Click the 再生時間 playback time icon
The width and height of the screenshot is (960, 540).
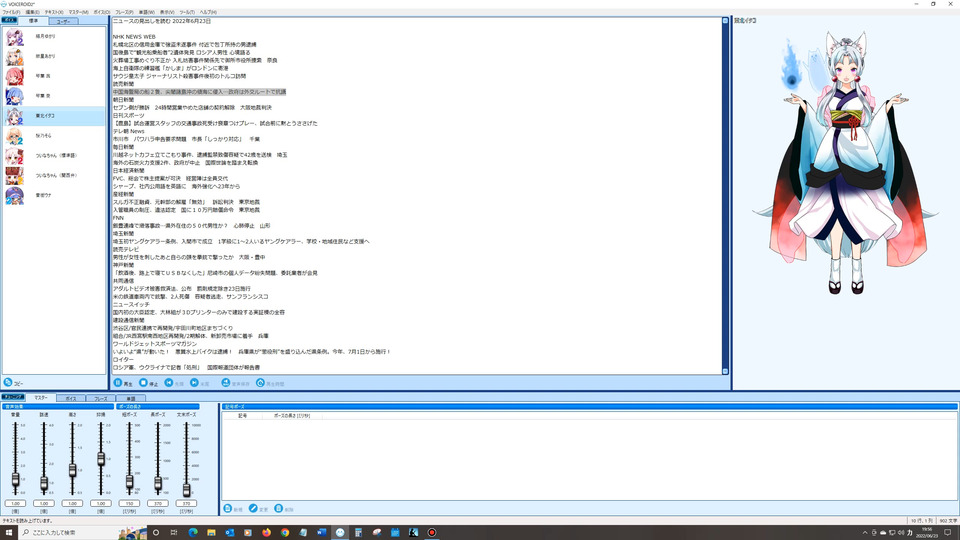[x=260, y=383]
